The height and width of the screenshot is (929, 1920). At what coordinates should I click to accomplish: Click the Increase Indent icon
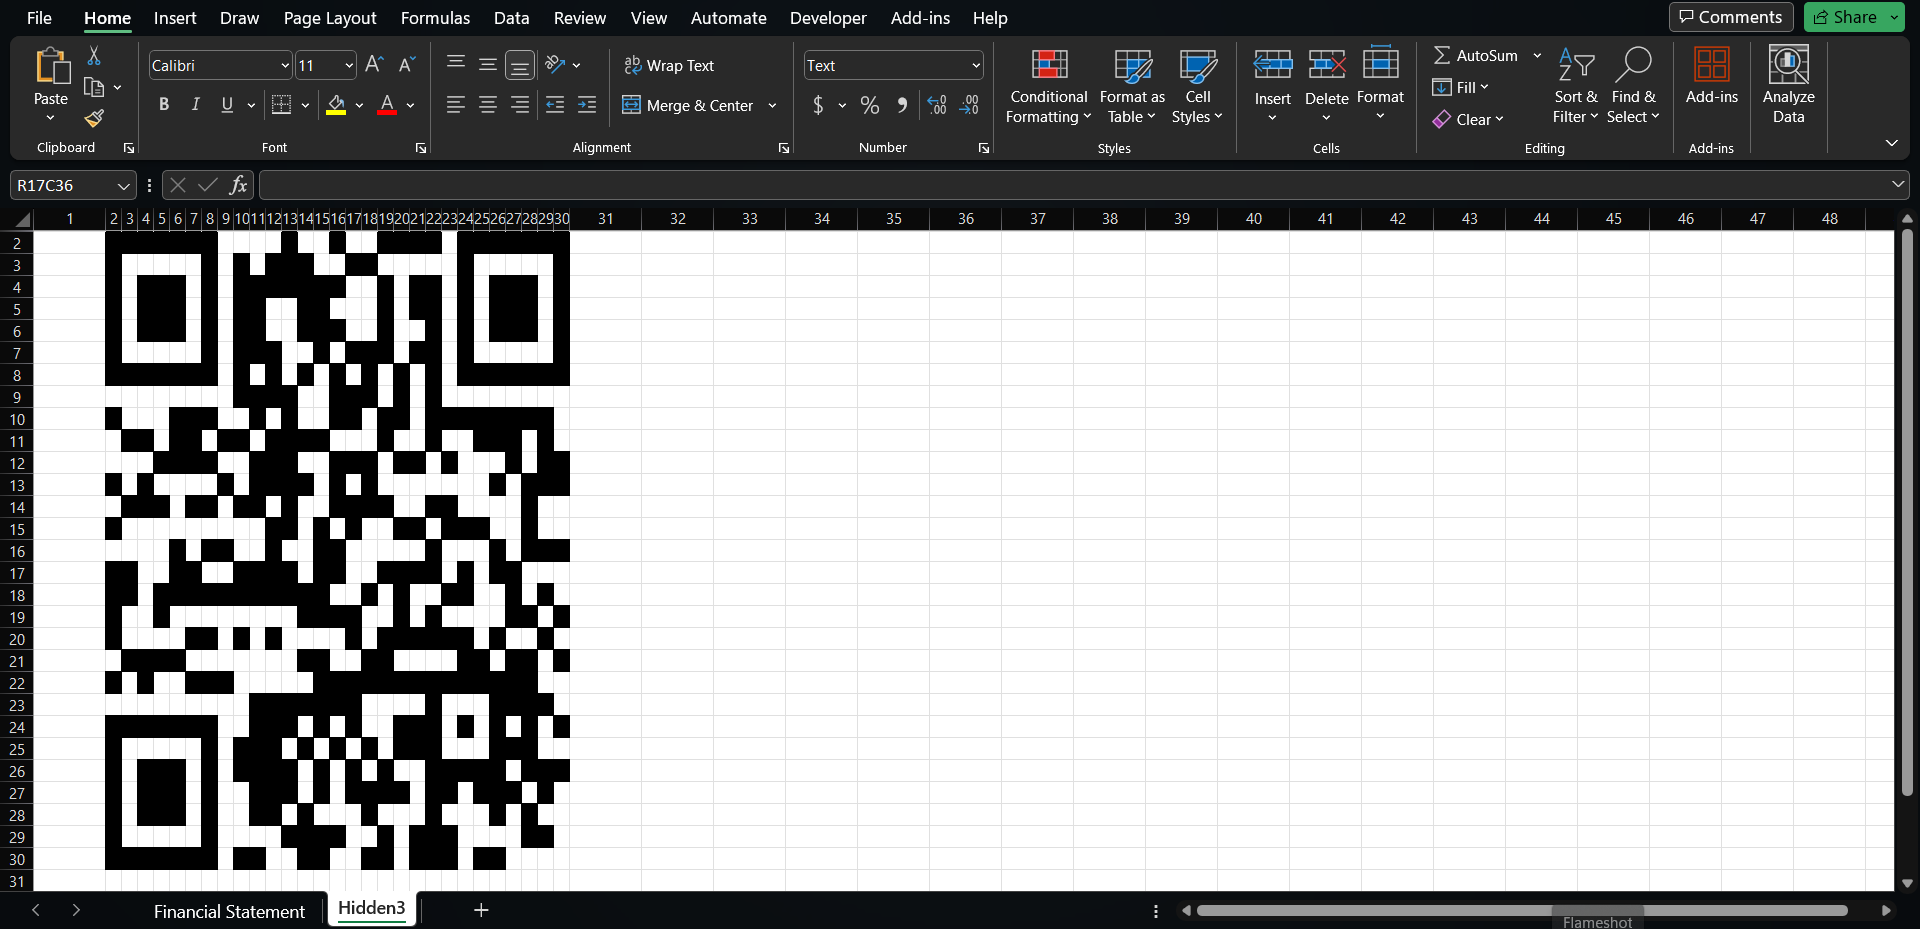[x=587, y=105]
